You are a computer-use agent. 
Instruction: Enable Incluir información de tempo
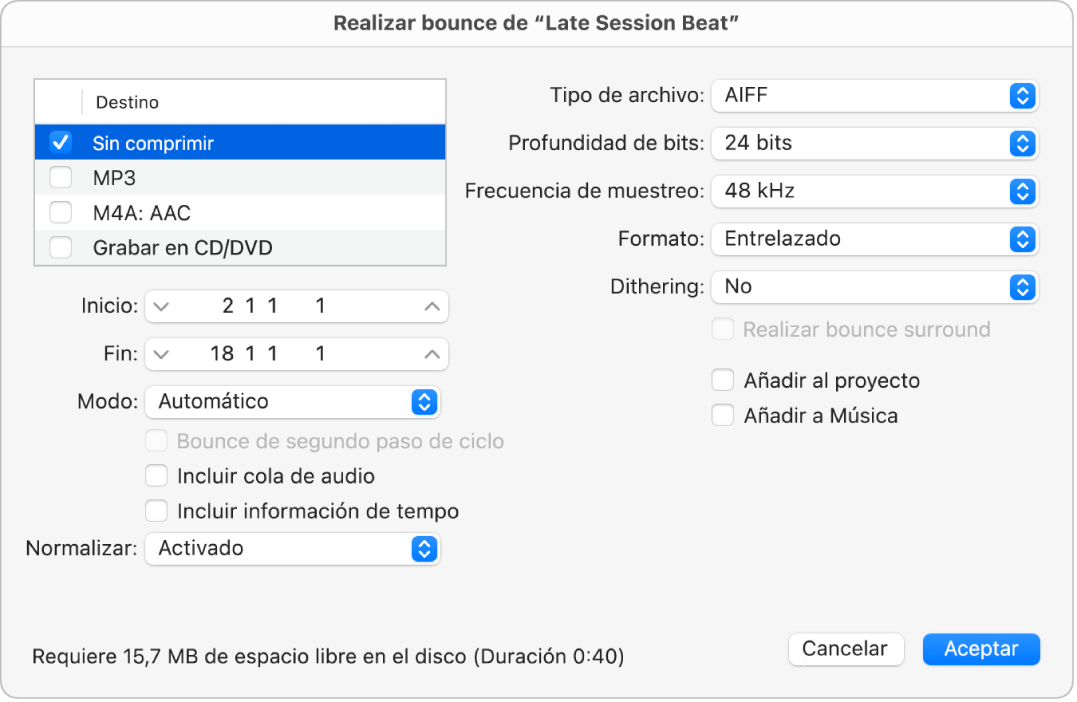point(157,511)
